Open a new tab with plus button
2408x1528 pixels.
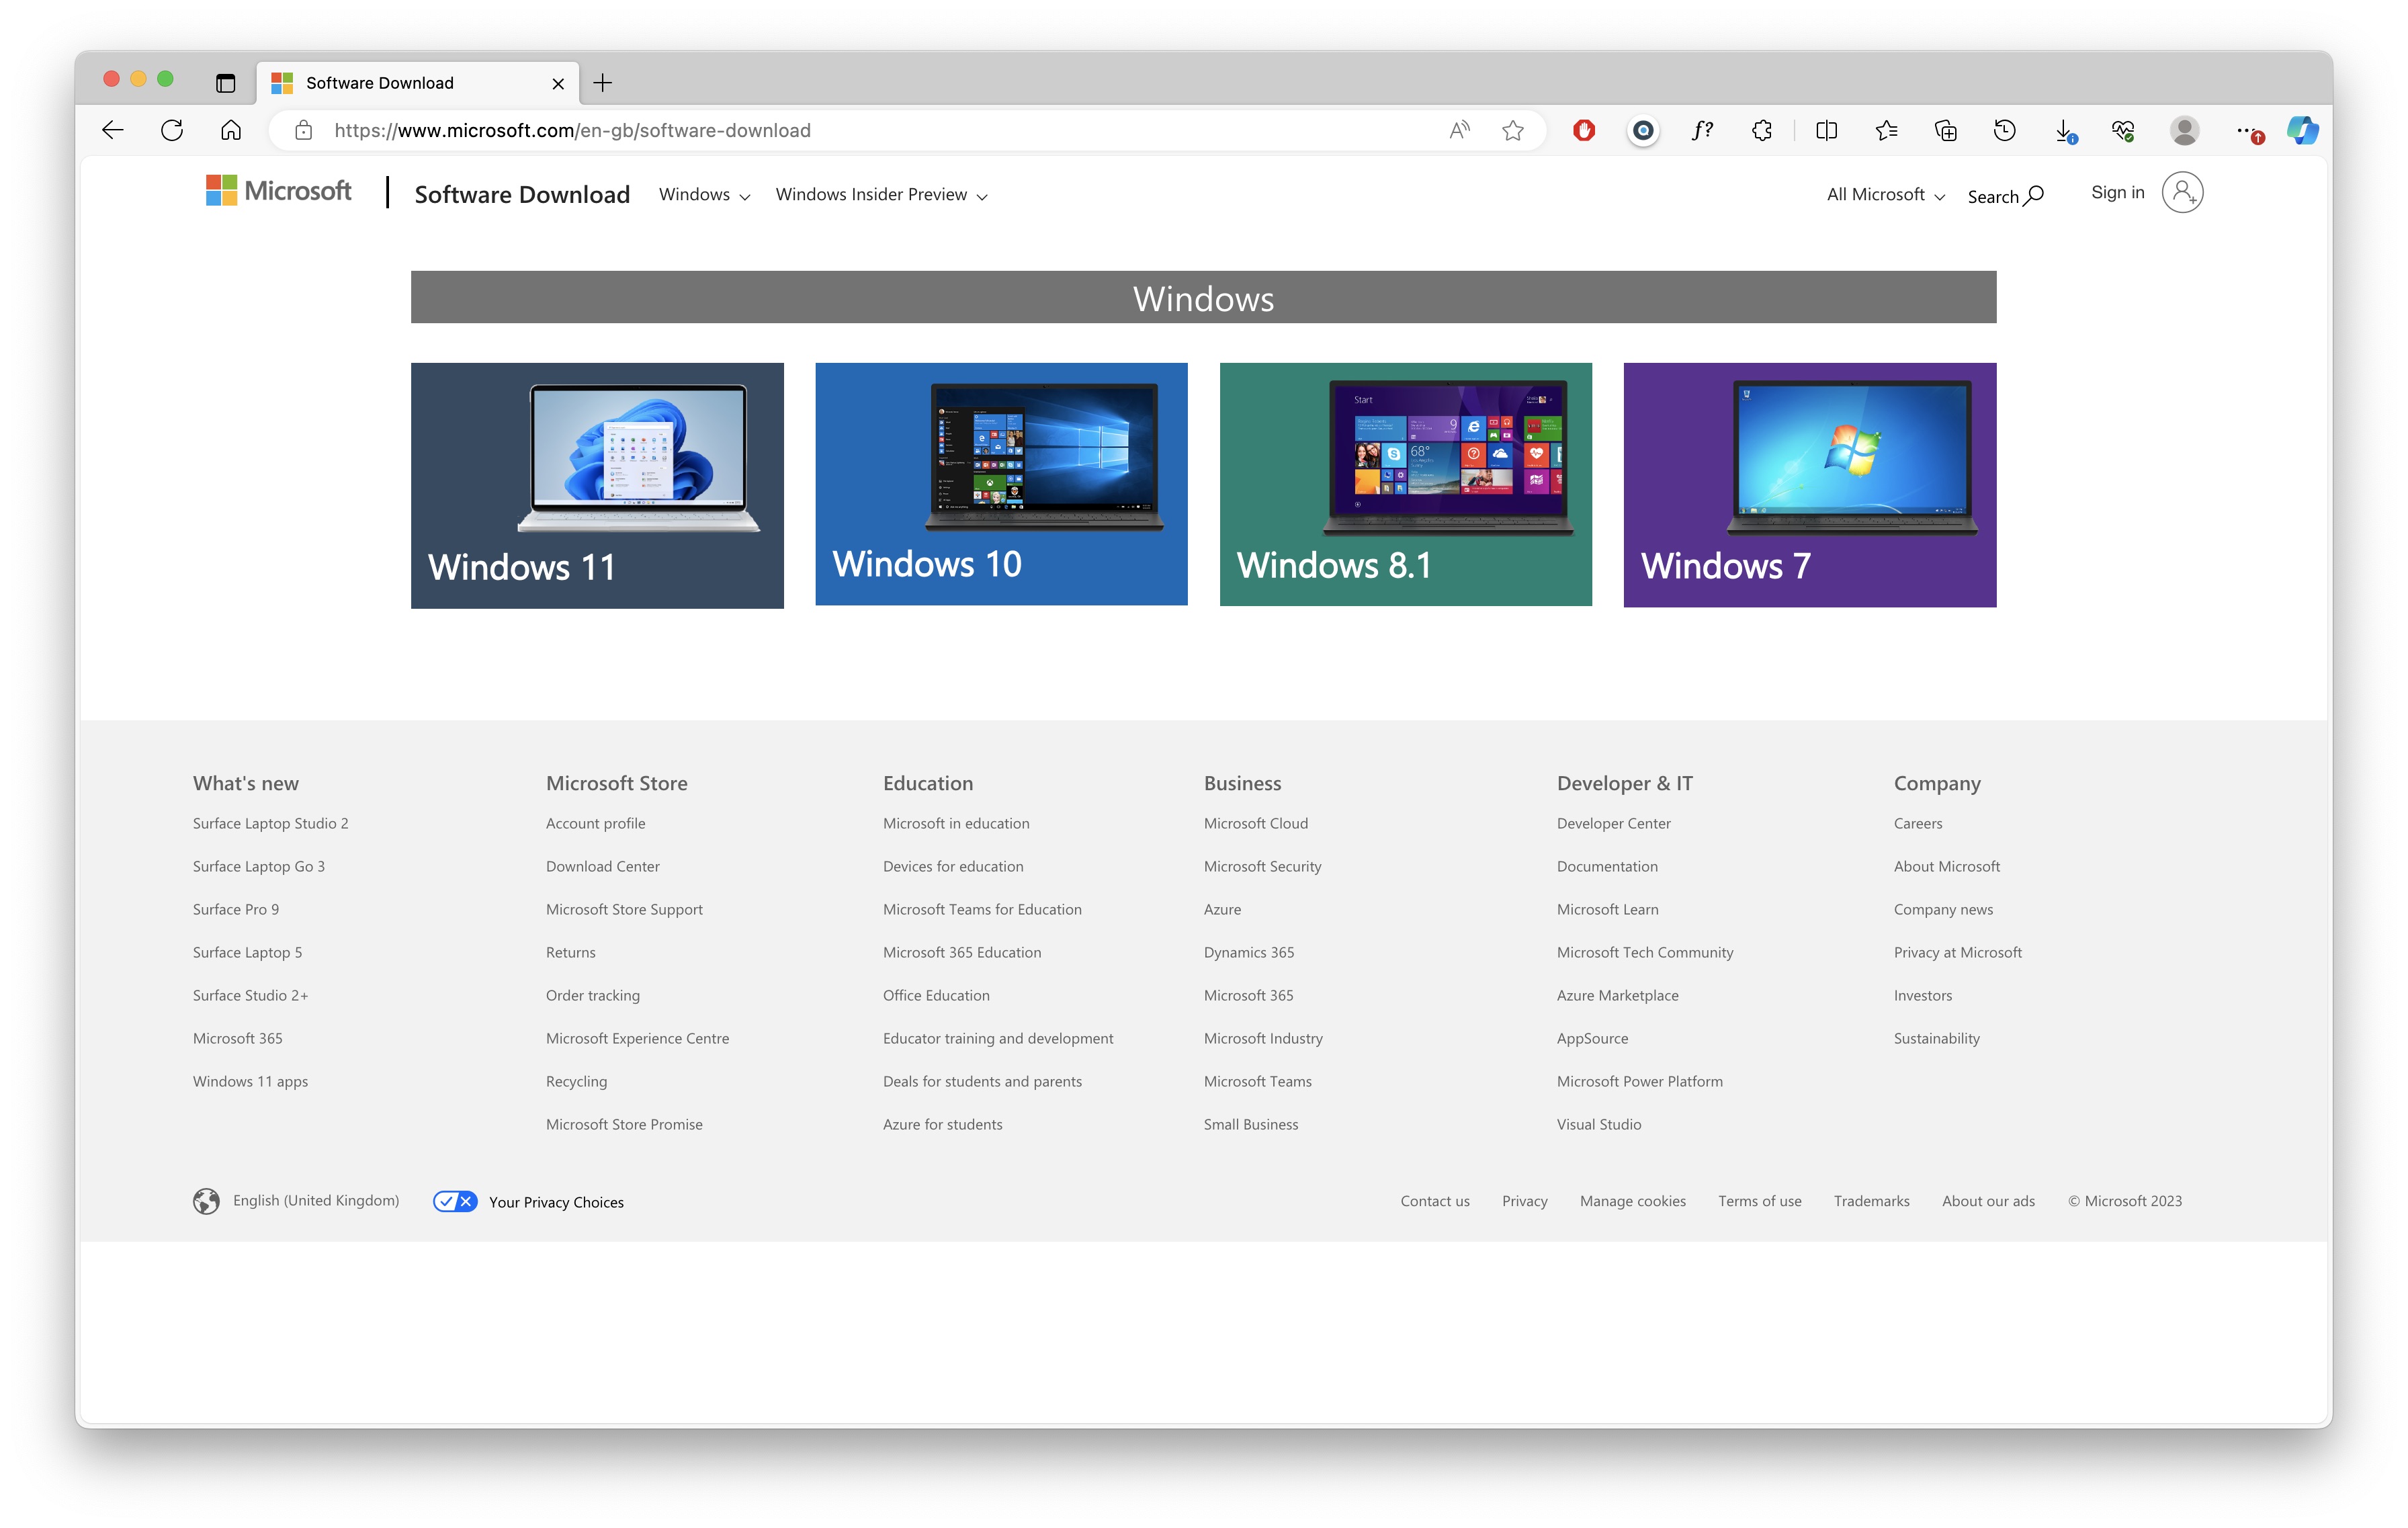(x=602, y=83)
